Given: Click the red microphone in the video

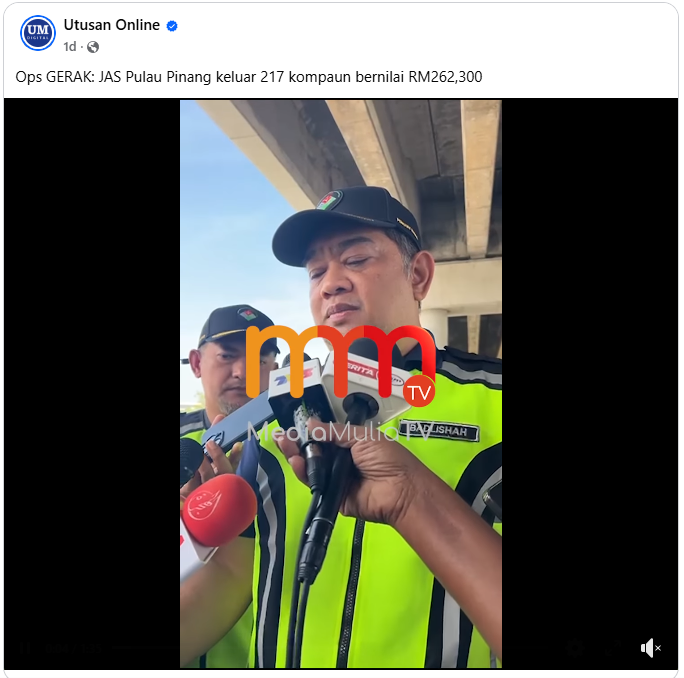Looking at the screenshot, I should [219, 510].
